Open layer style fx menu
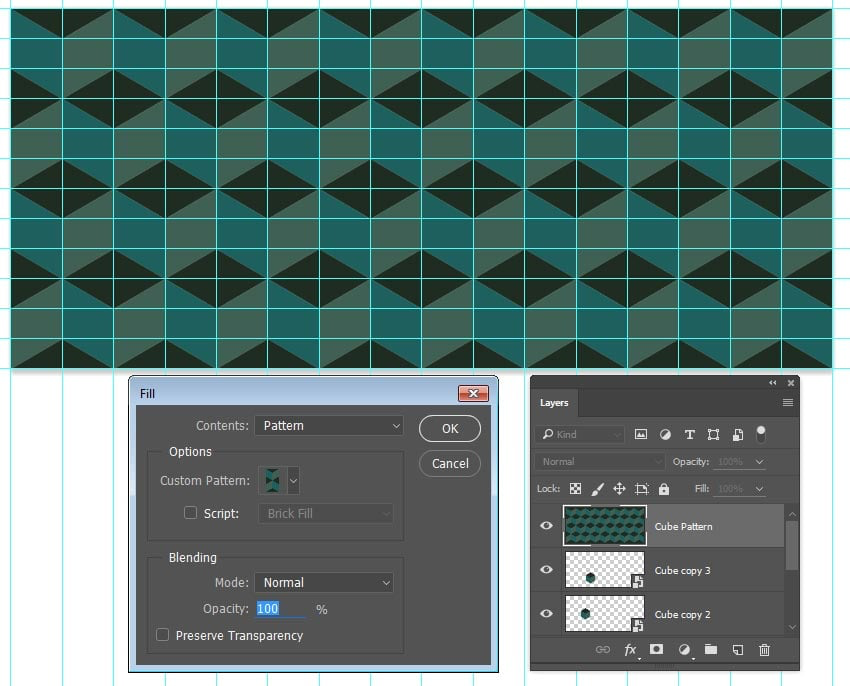The width and height of the screenshot is (850, 686). point(630,650)
